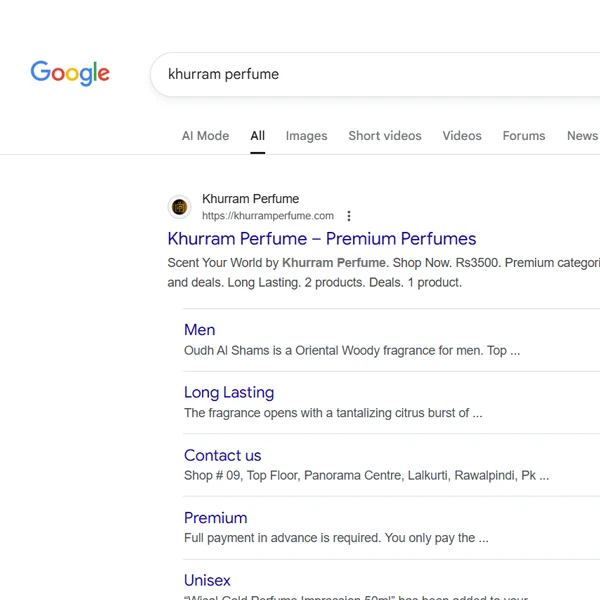This screenshot has width=600, height=600.
Task: Switch to the Images tab
Action: (x=306, y=136)
